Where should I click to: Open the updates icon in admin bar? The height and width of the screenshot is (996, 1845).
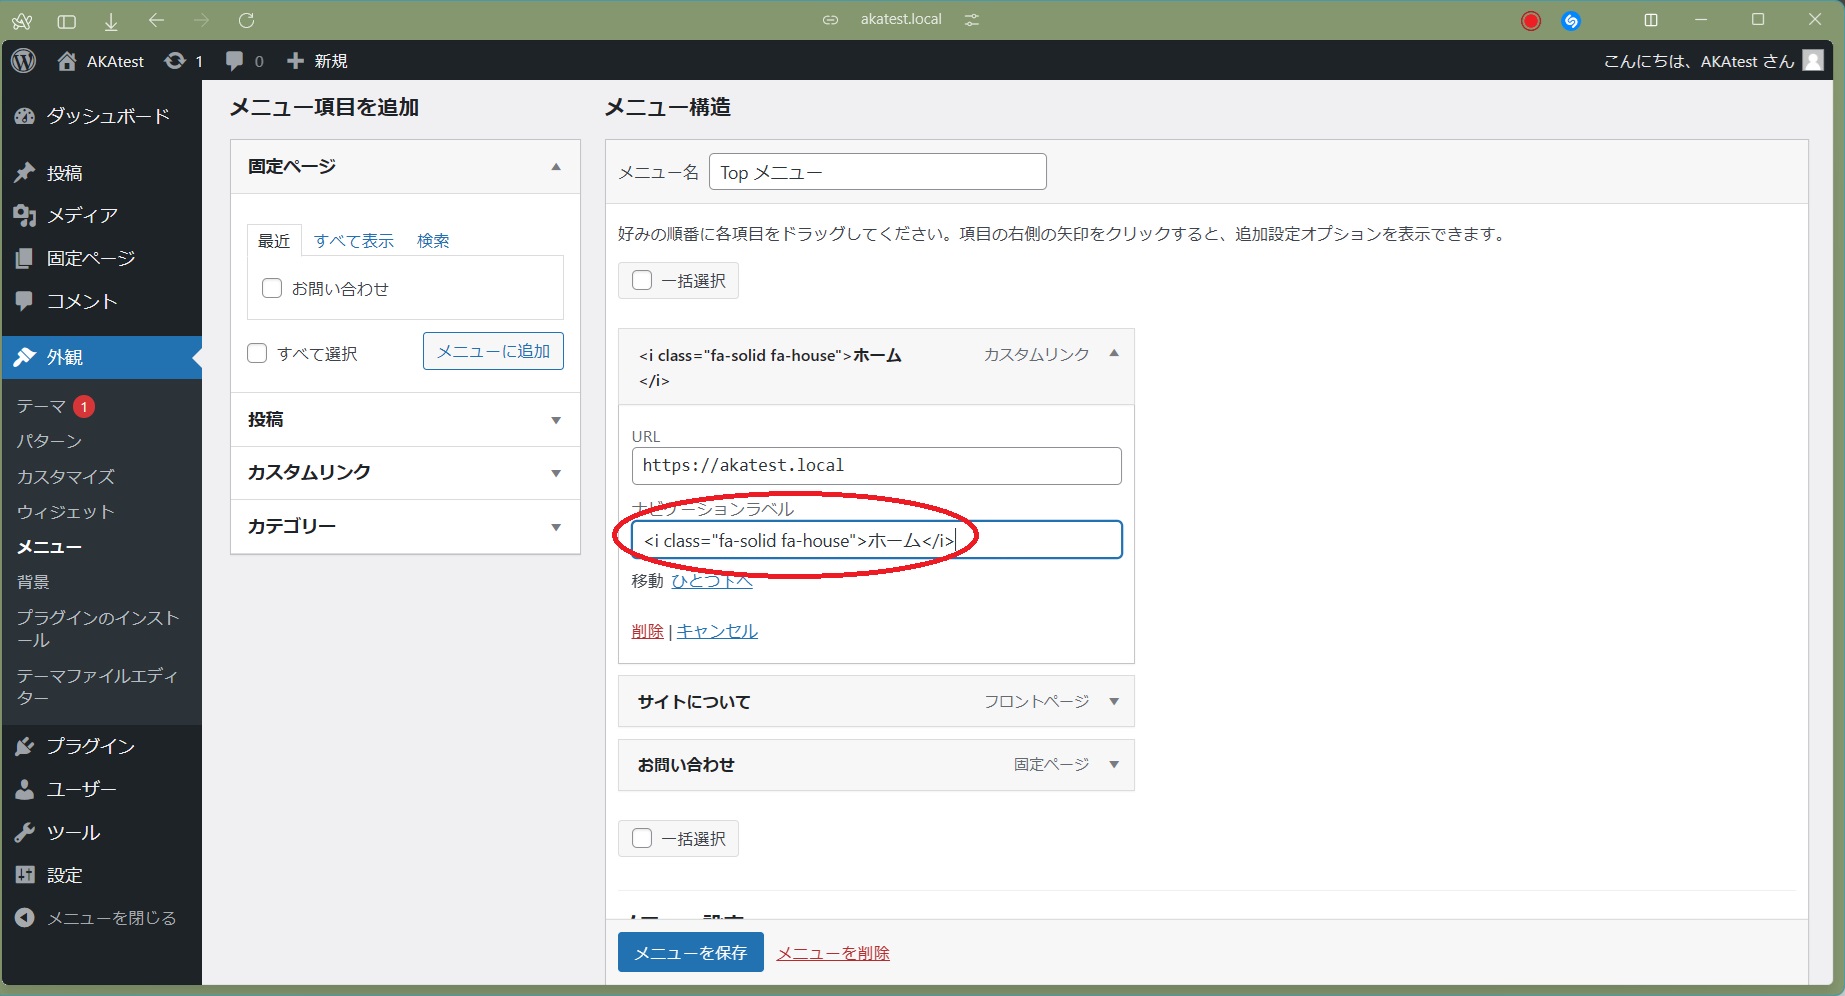coord(175,61)
